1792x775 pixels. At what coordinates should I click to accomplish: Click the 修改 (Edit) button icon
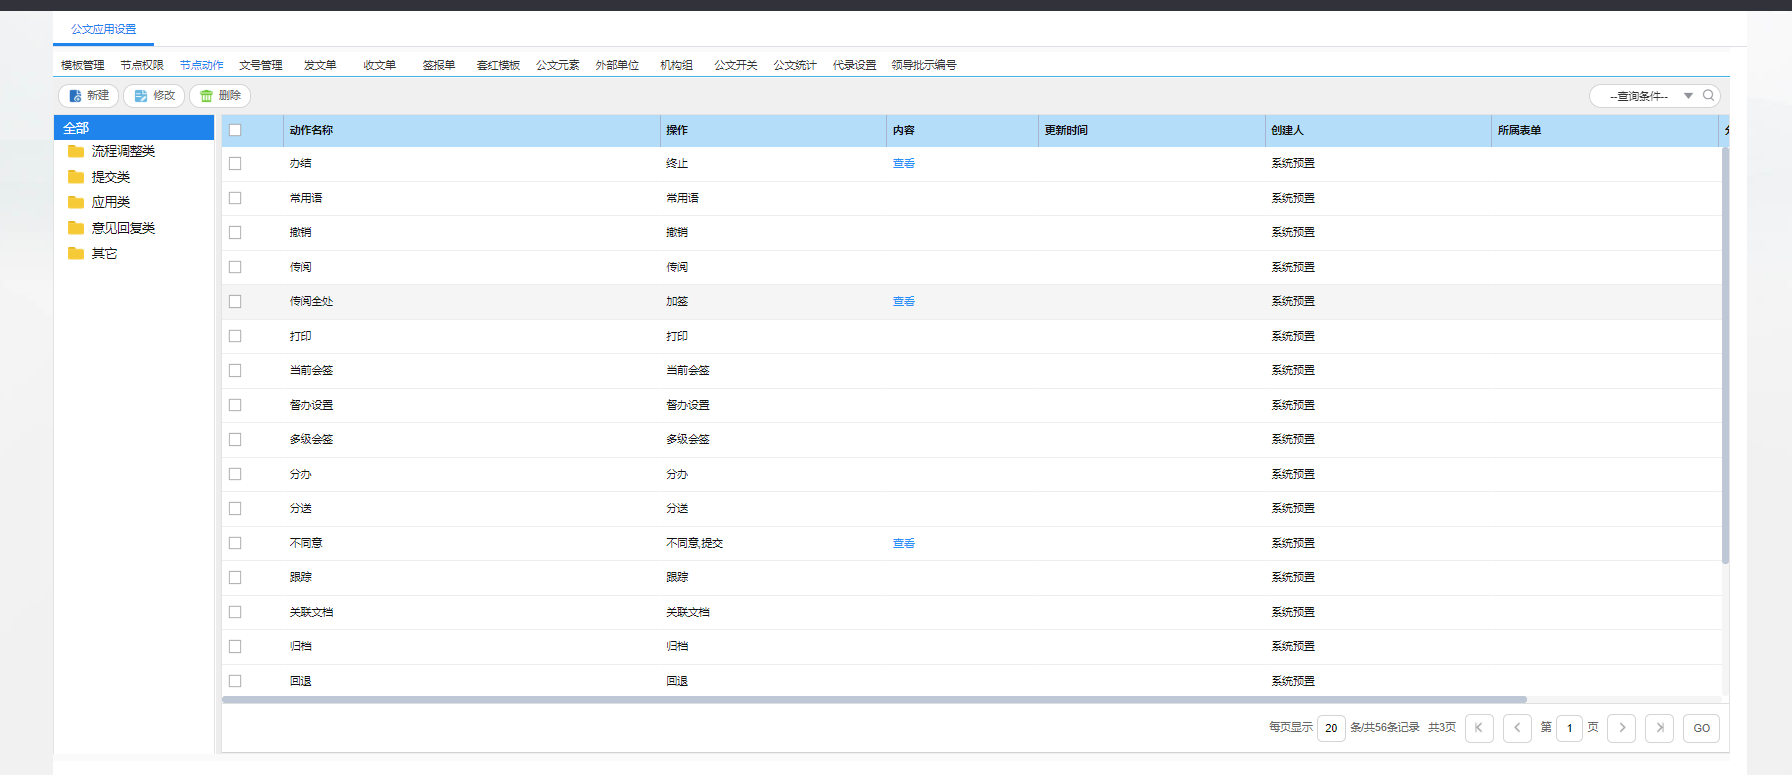(141, 96)
